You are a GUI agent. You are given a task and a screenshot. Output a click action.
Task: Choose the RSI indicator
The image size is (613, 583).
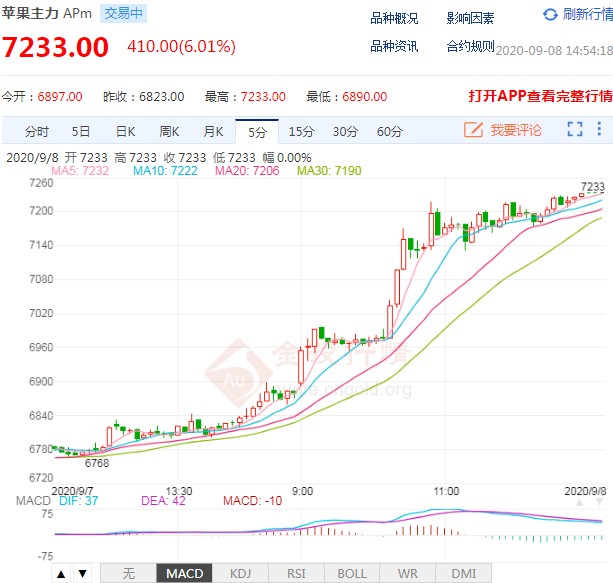296,574
